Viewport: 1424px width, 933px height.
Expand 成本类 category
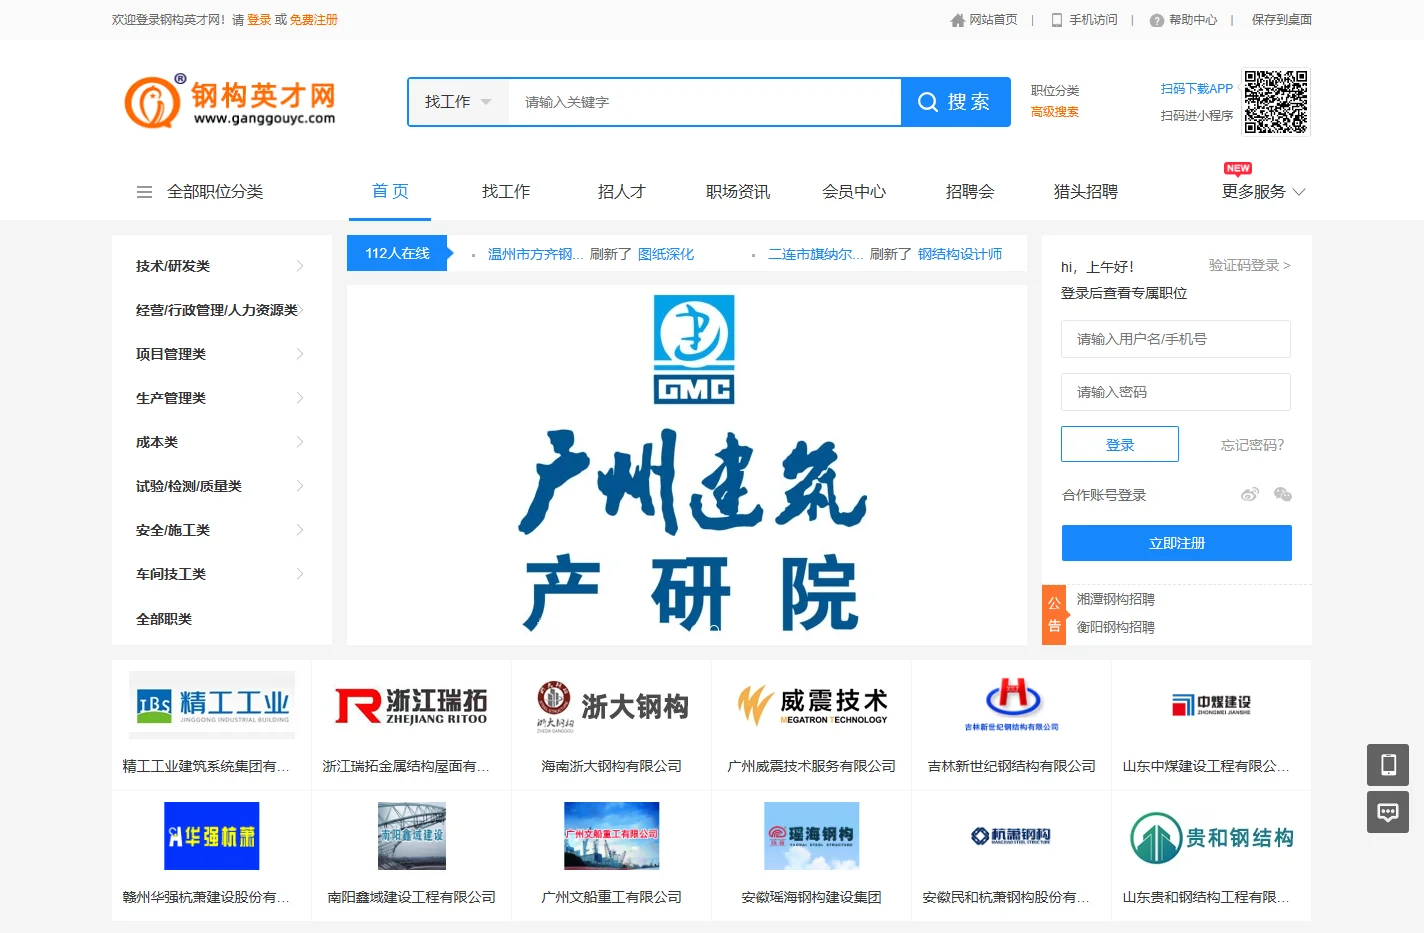tap(220, 442)
